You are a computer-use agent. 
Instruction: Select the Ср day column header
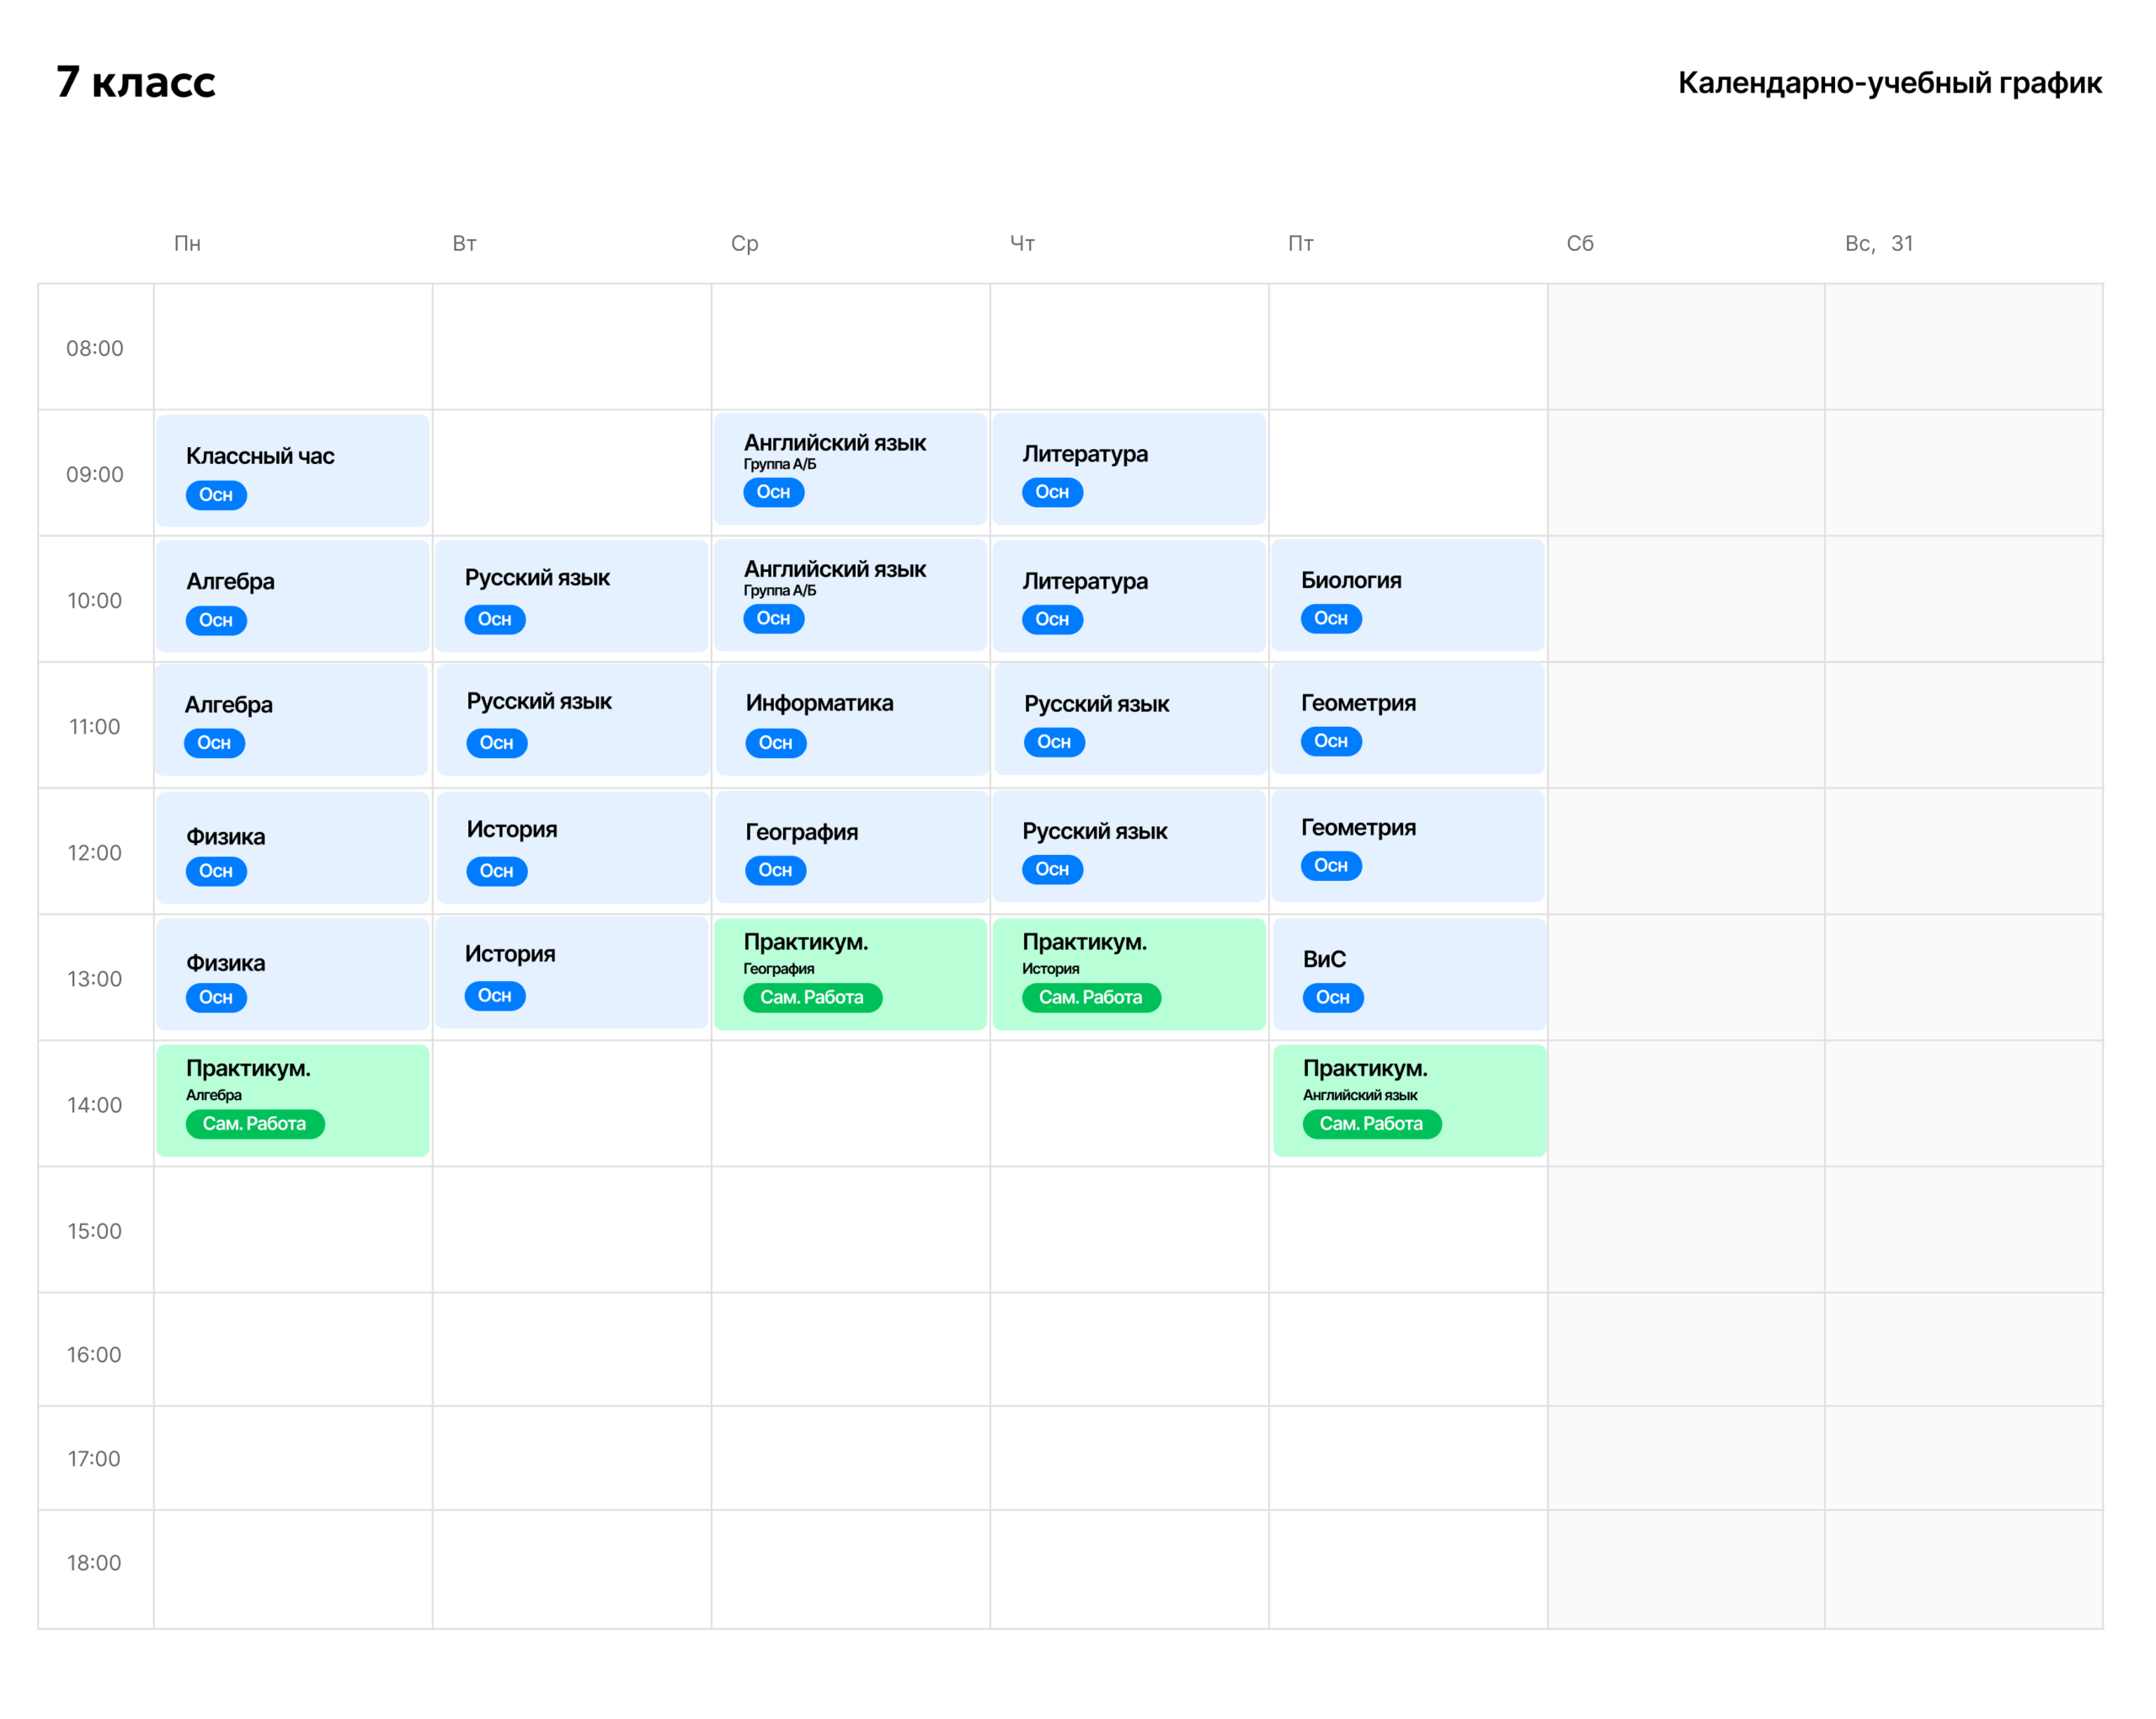[745, 244]
